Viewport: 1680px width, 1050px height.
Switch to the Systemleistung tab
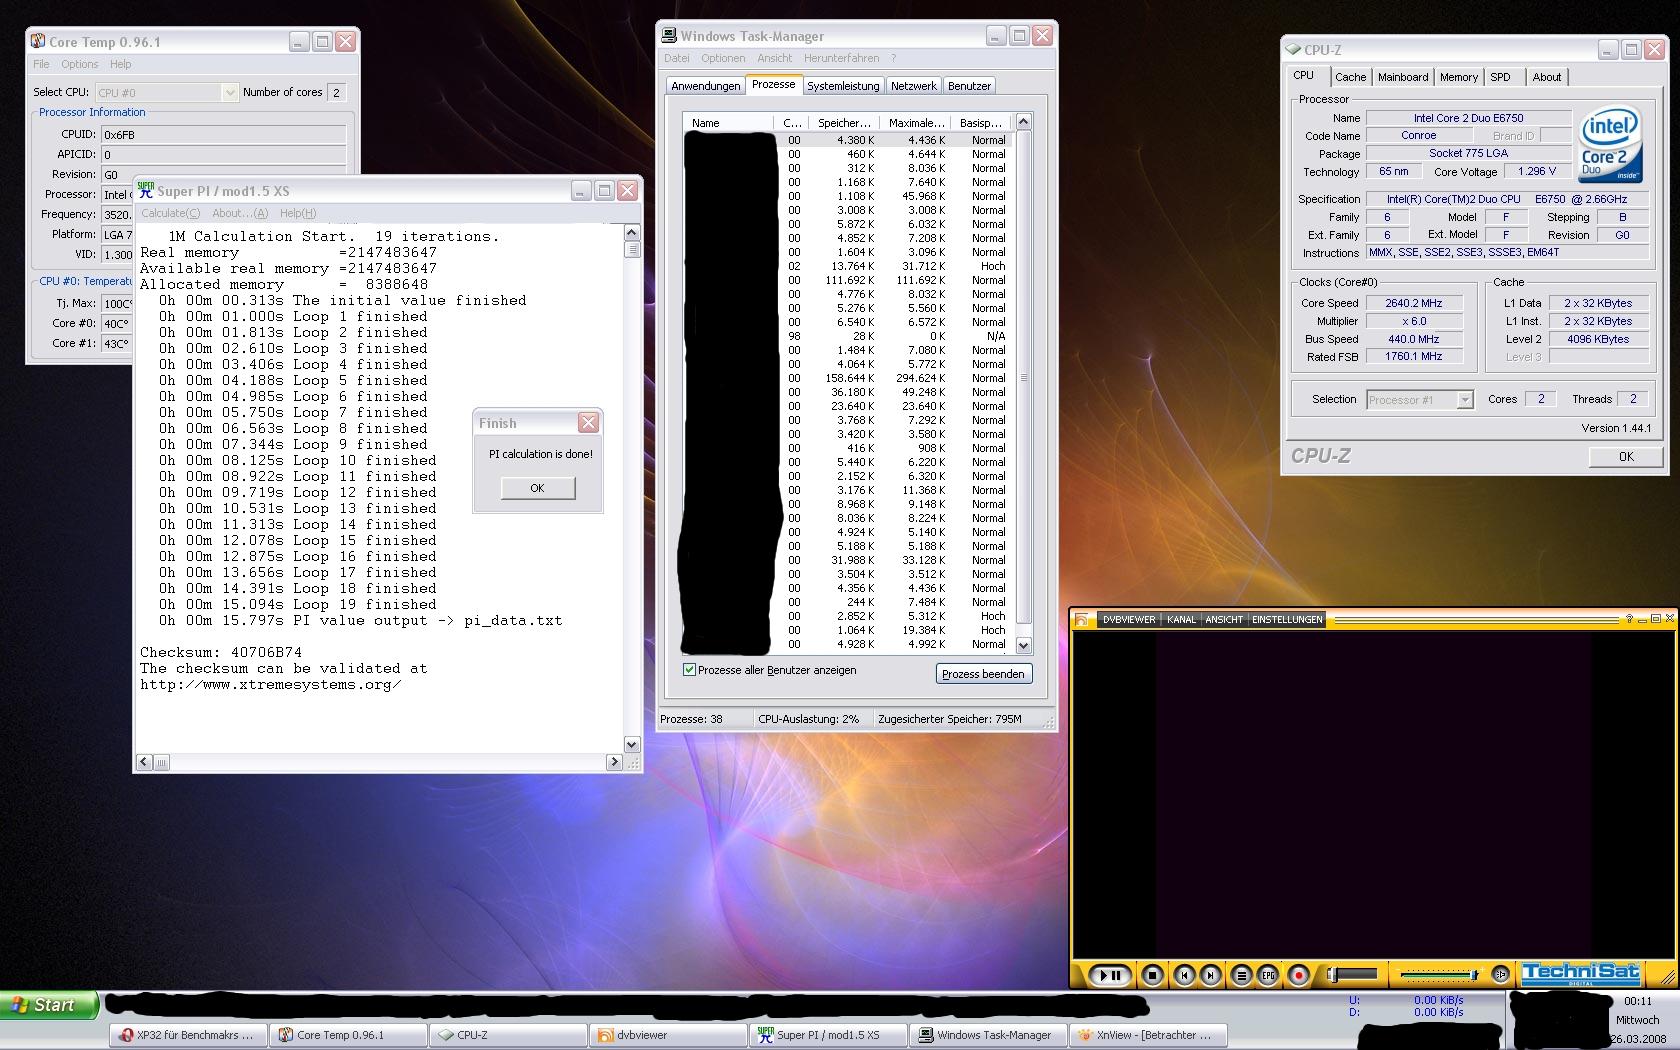click(x=843, y=86)
